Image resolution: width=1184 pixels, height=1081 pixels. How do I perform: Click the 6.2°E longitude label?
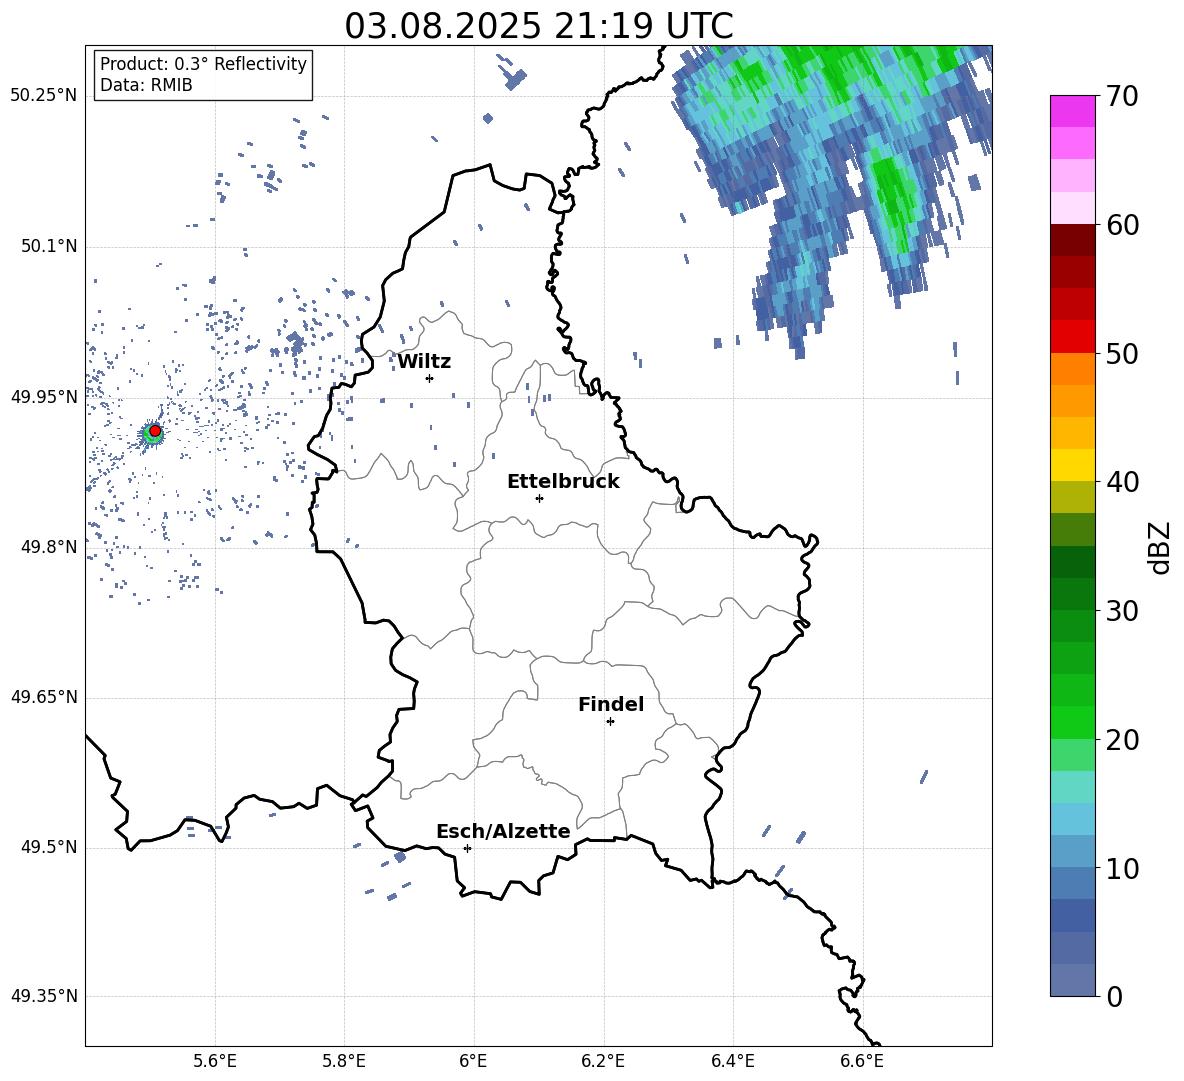click(x=603, y=1061)
